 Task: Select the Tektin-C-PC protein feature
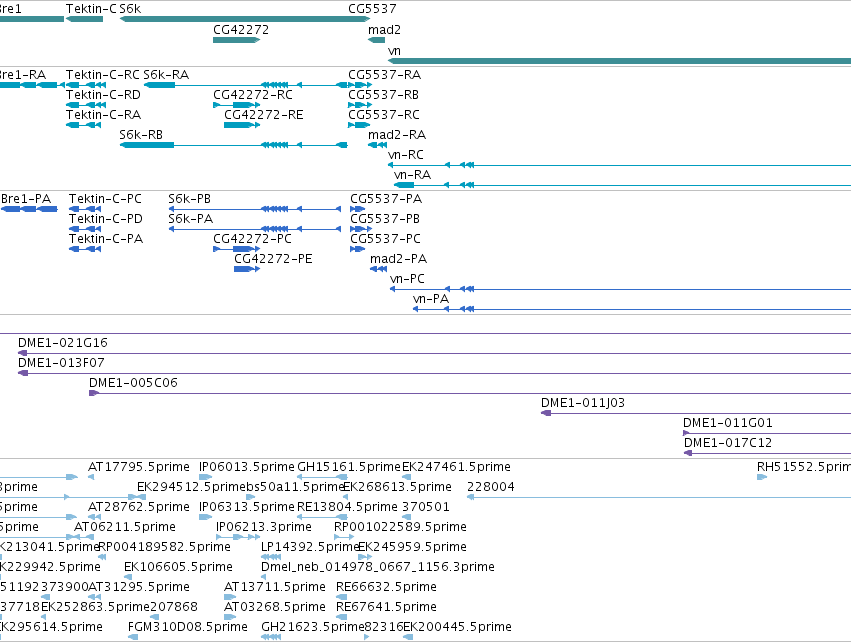click(85, 209)
